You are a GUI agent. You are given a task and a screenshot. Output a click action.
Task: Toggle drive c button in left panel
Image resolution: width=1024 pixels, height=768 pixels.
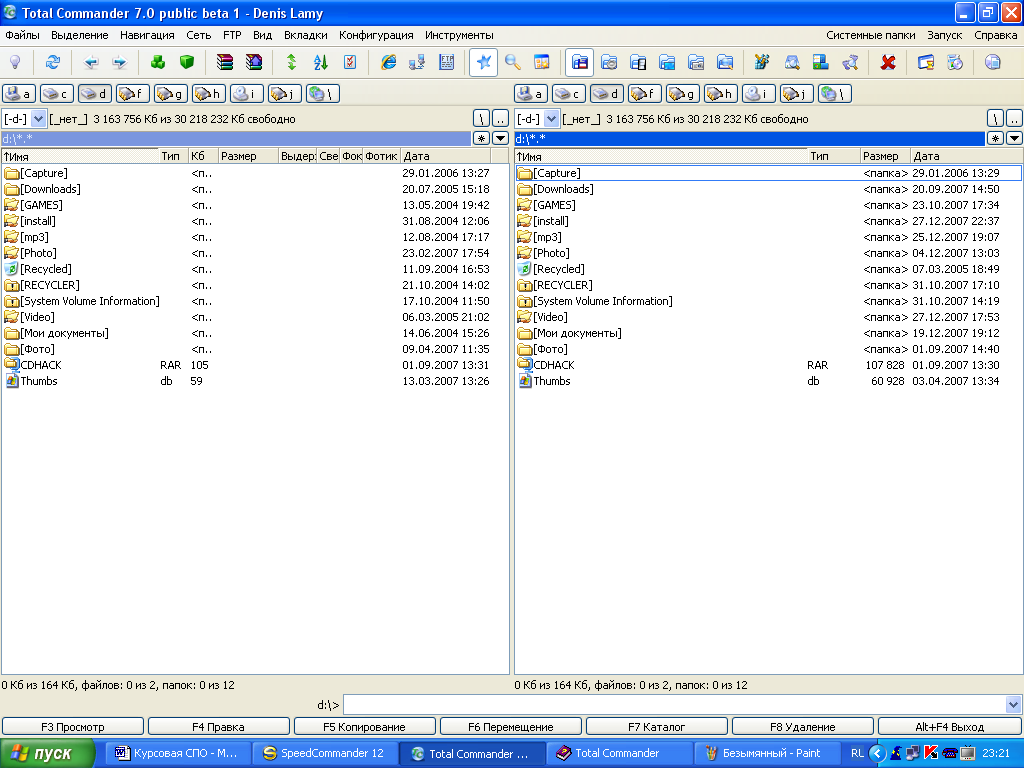click(x=57, y=94)
